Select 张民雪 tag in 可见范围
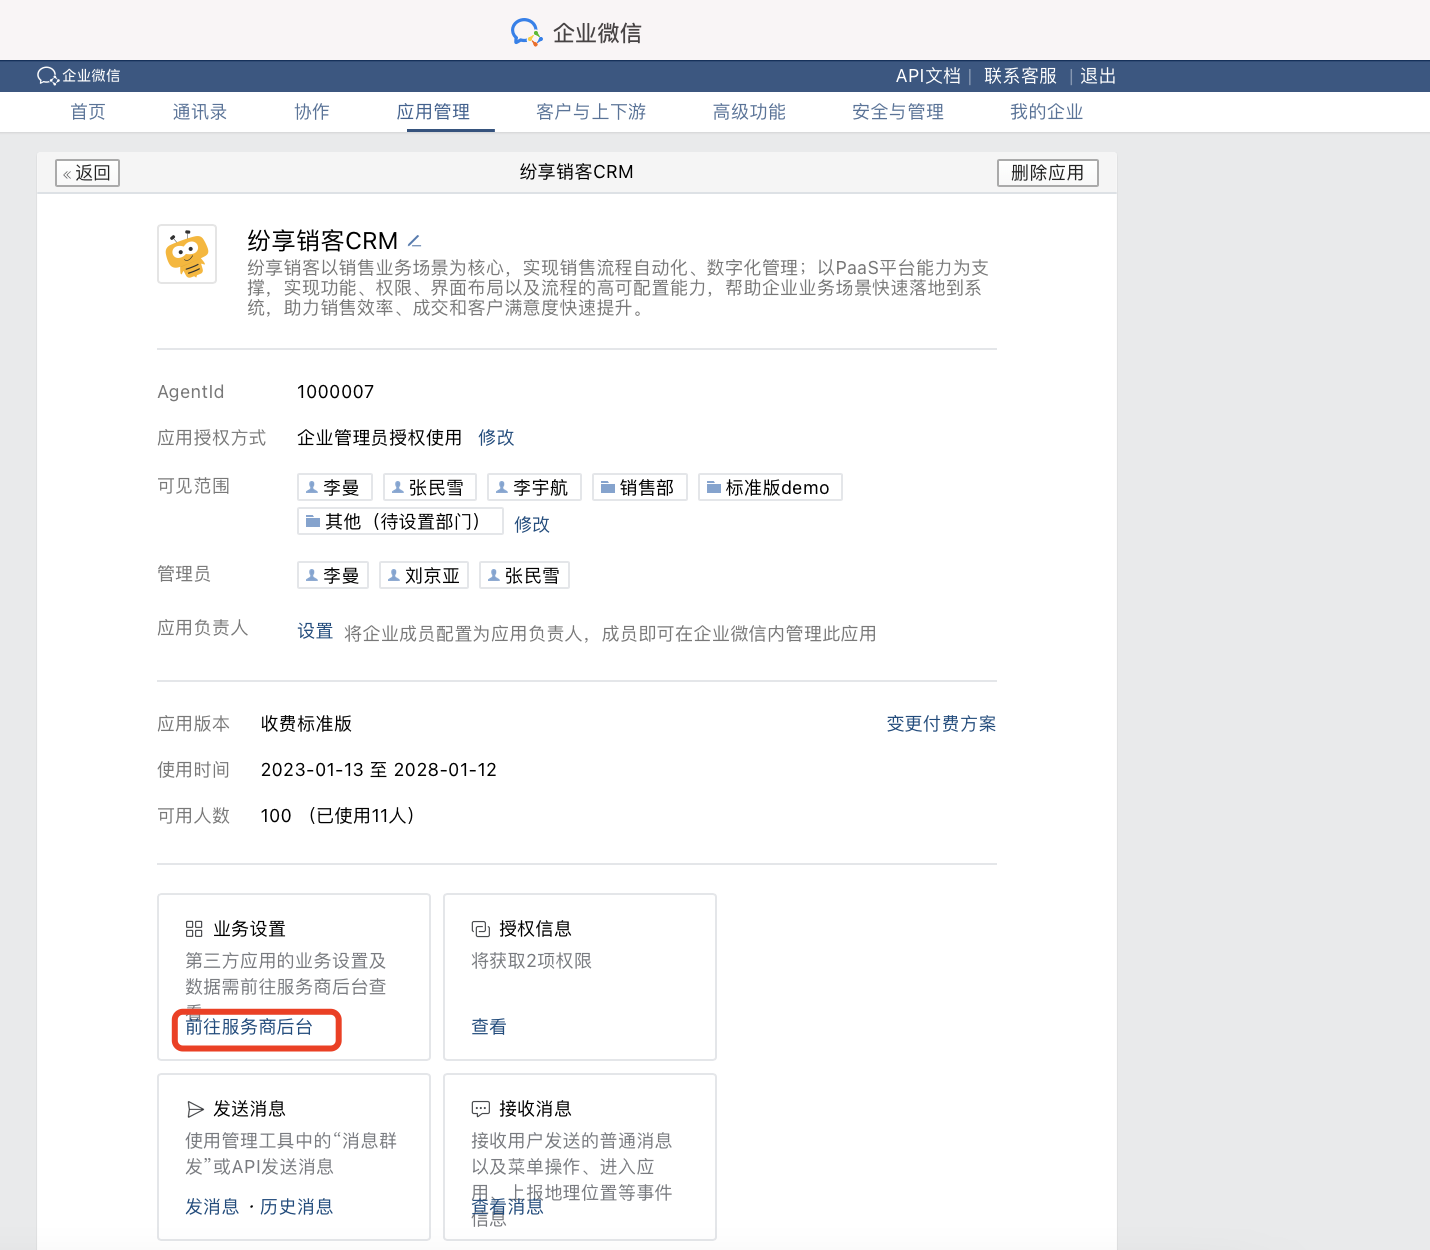Viewport: 1430px width, 1250px height. point(430,487)
